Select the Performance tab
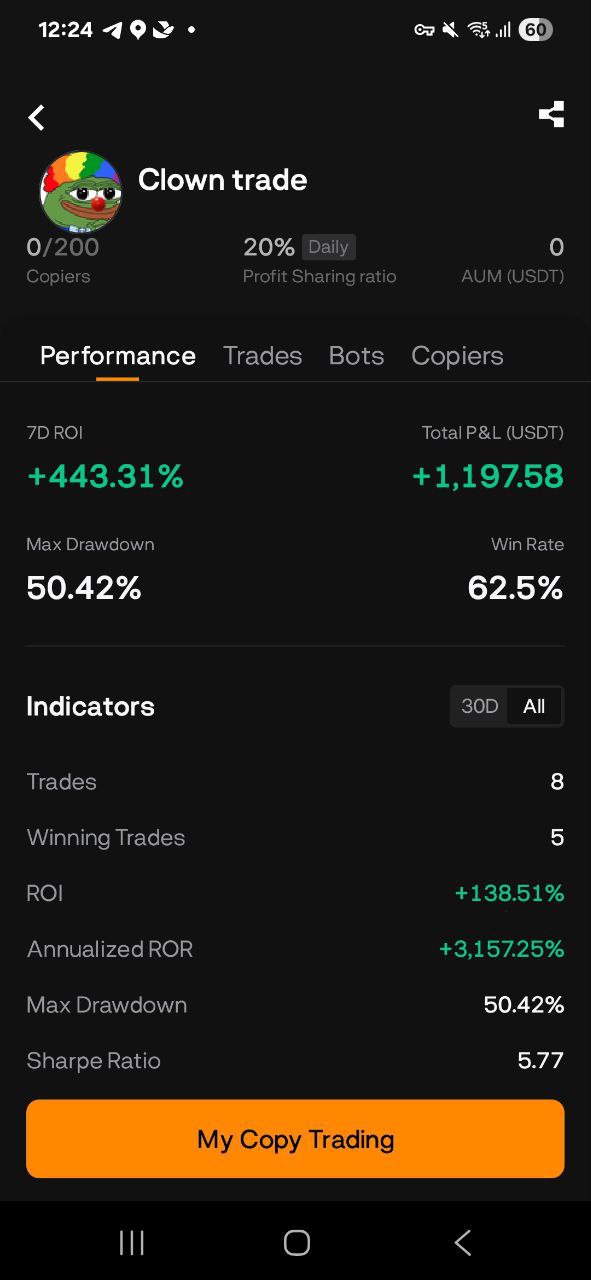This screenshot has width=591, height=1280. pos(118,356)
